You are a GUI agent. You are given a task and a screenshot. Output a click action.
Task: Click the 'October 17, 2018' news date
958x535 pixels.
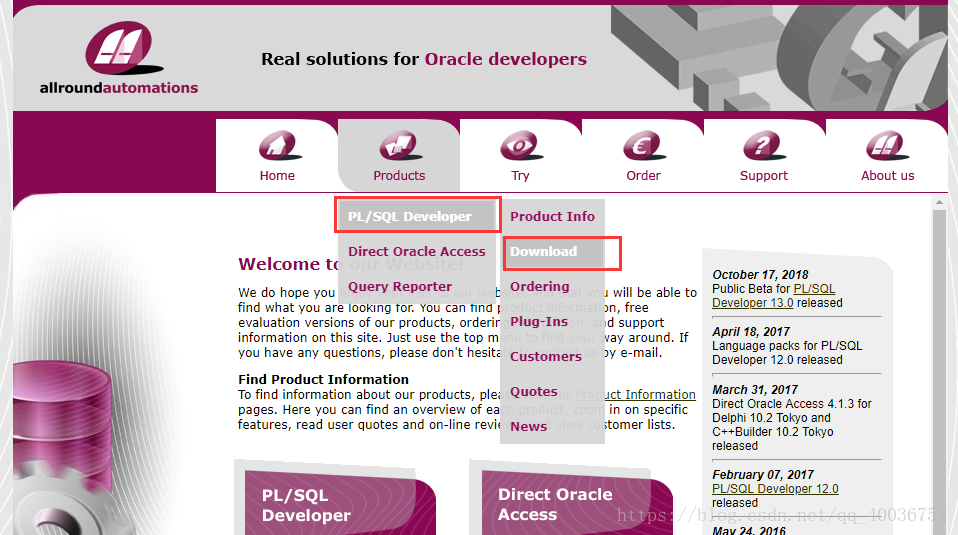[x=760, y=275]
